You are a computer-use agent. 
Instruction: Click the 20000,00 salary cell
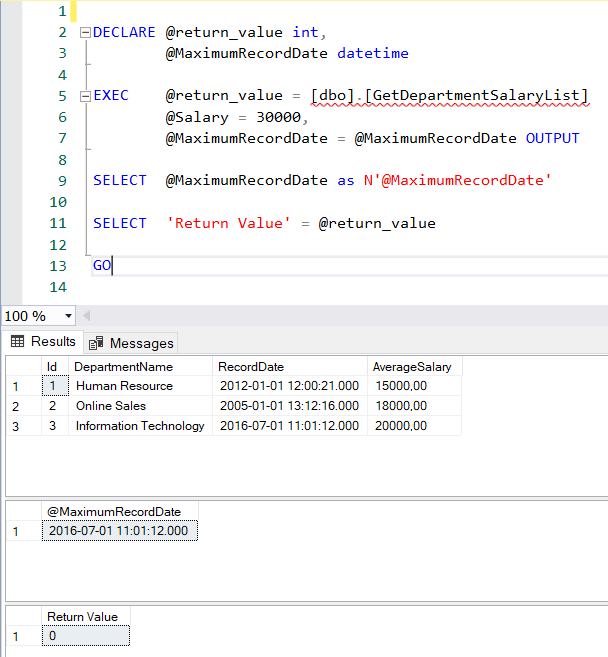pos(414,426)
